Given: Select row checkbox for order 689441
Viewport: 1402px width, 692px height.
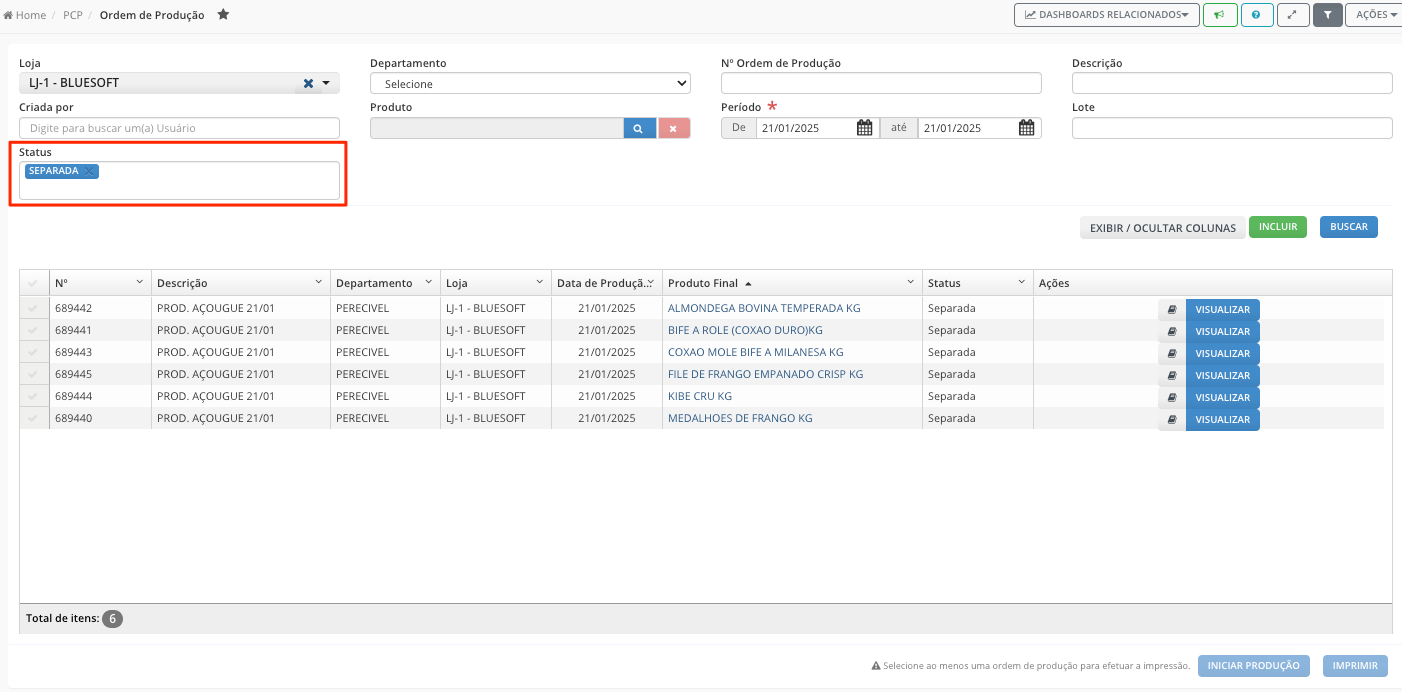Looking at the screenshot, I should click(33, 331).
